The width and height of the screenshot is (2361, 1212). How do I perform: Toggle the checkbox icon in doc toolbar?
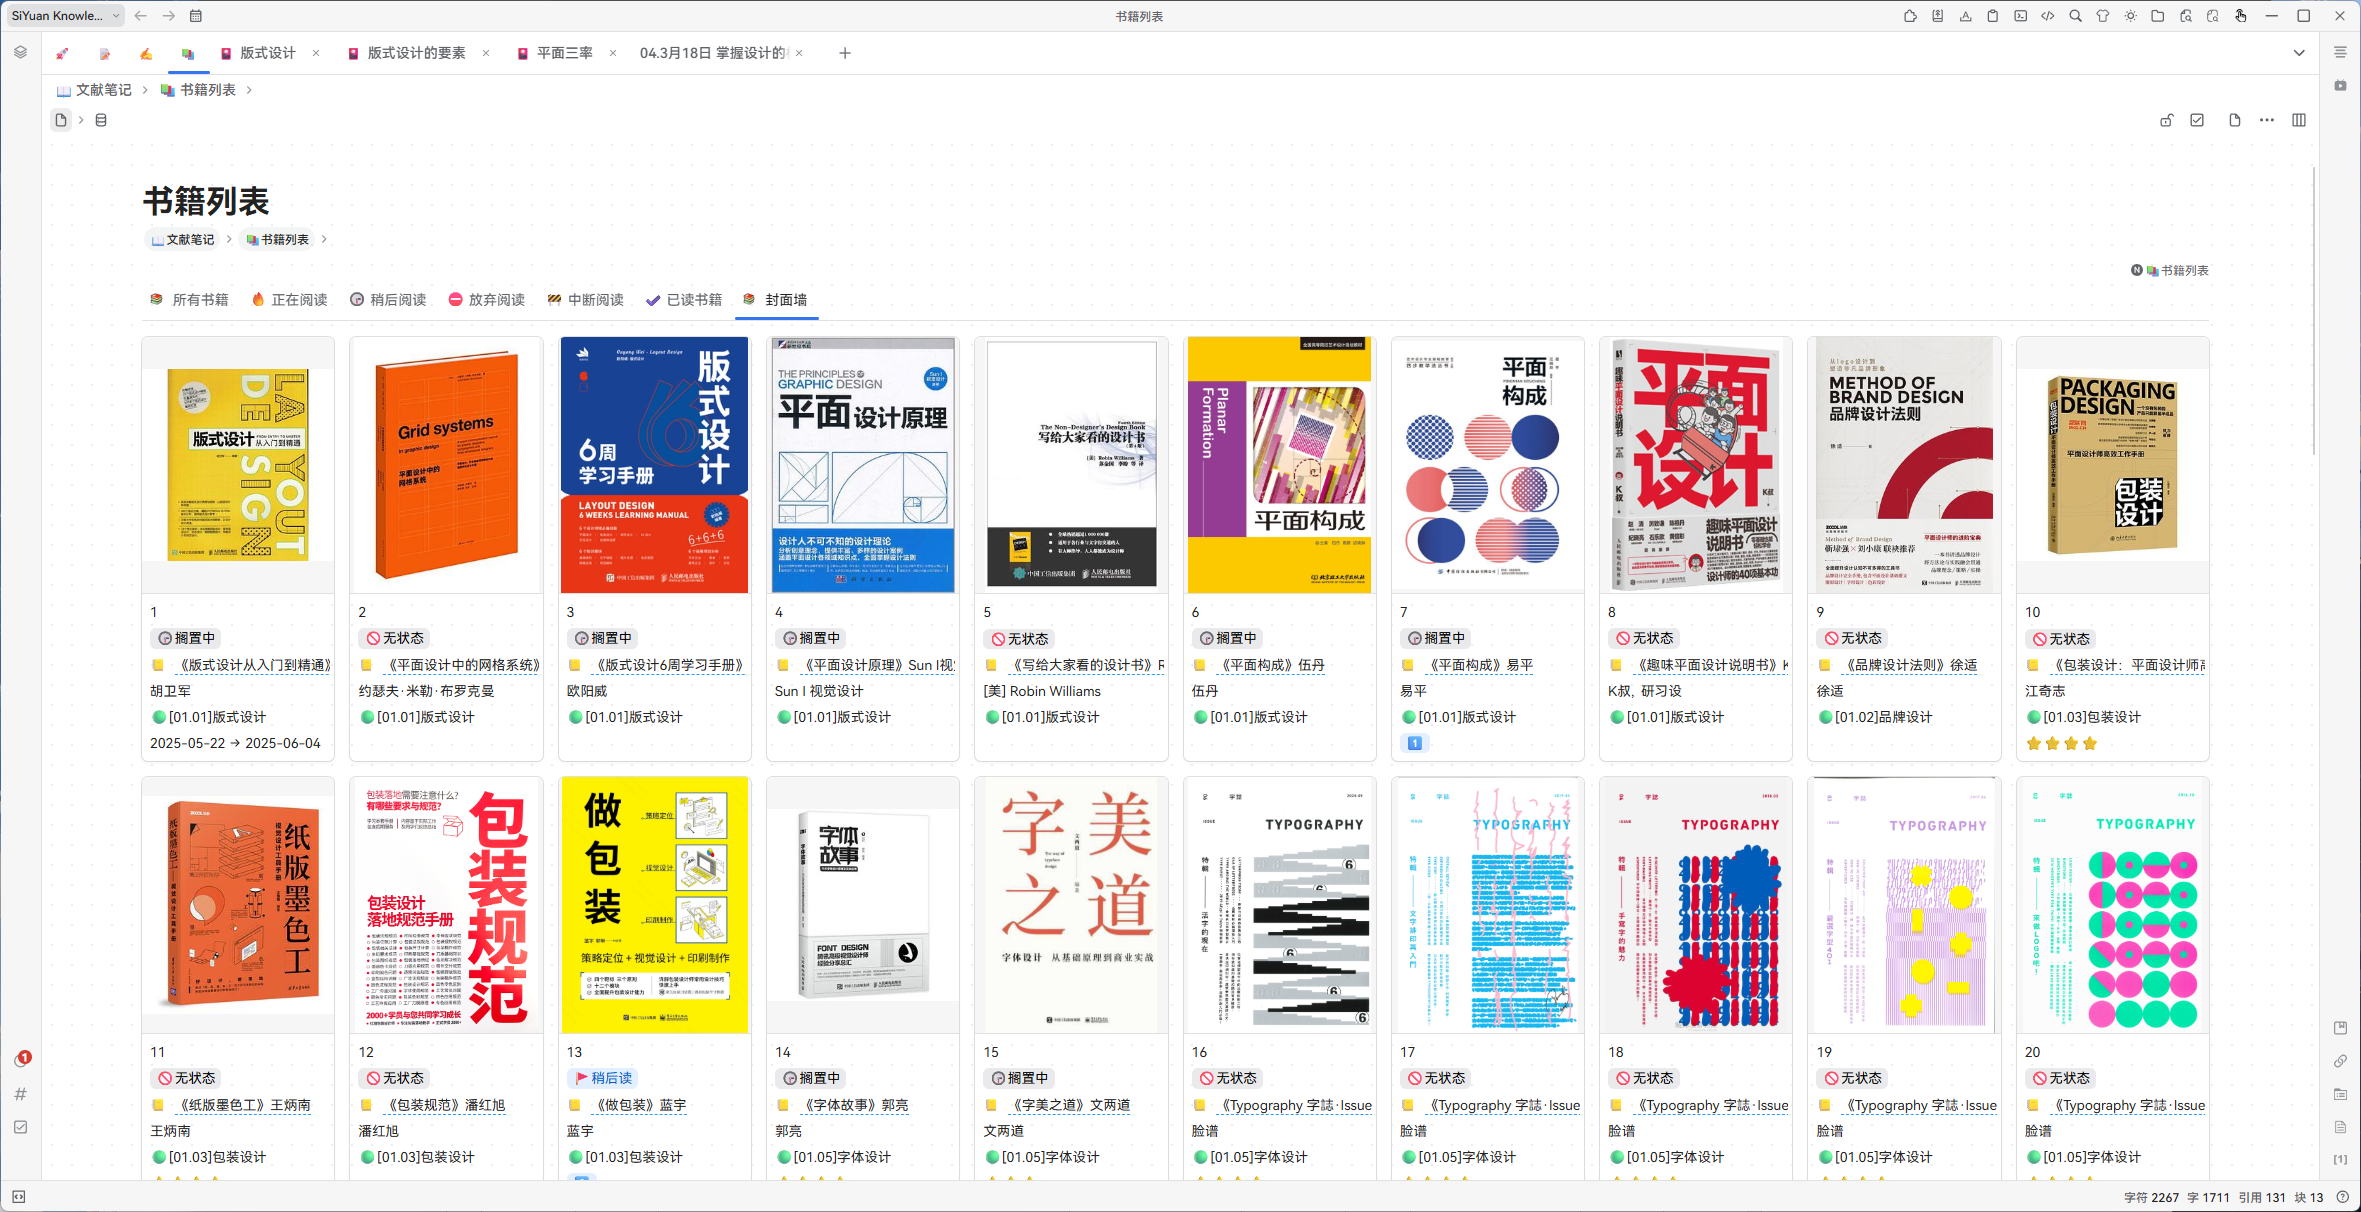click(x=2197, y=120)
